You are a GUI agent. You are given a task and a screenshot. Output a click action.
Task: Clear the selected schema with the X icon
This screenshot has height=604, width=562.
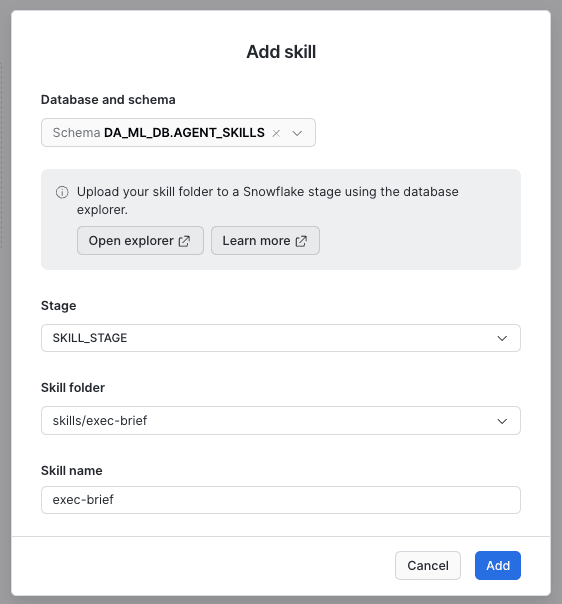pyautogui.click(x=276, y=133)
